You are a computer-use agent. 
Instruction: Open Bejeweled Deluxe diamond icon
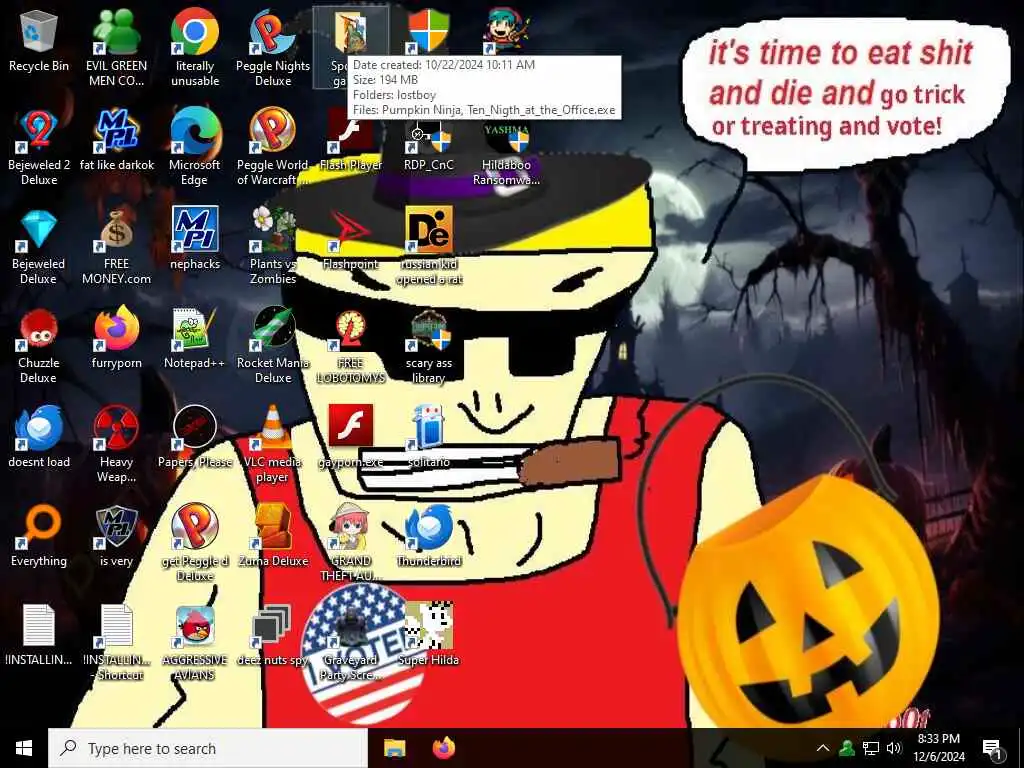tap(39, 246)
